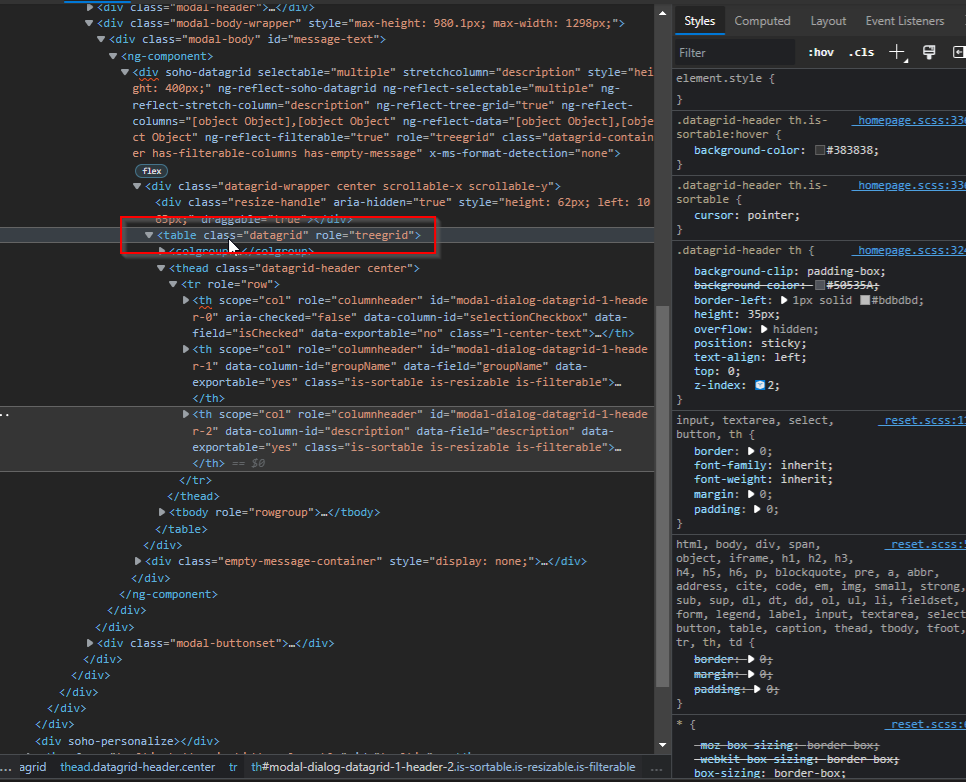This screenshot has width=966, height=782.
Task: Click the left breadcrumb overflow ellipsis
Action: (x=6, y=768)
